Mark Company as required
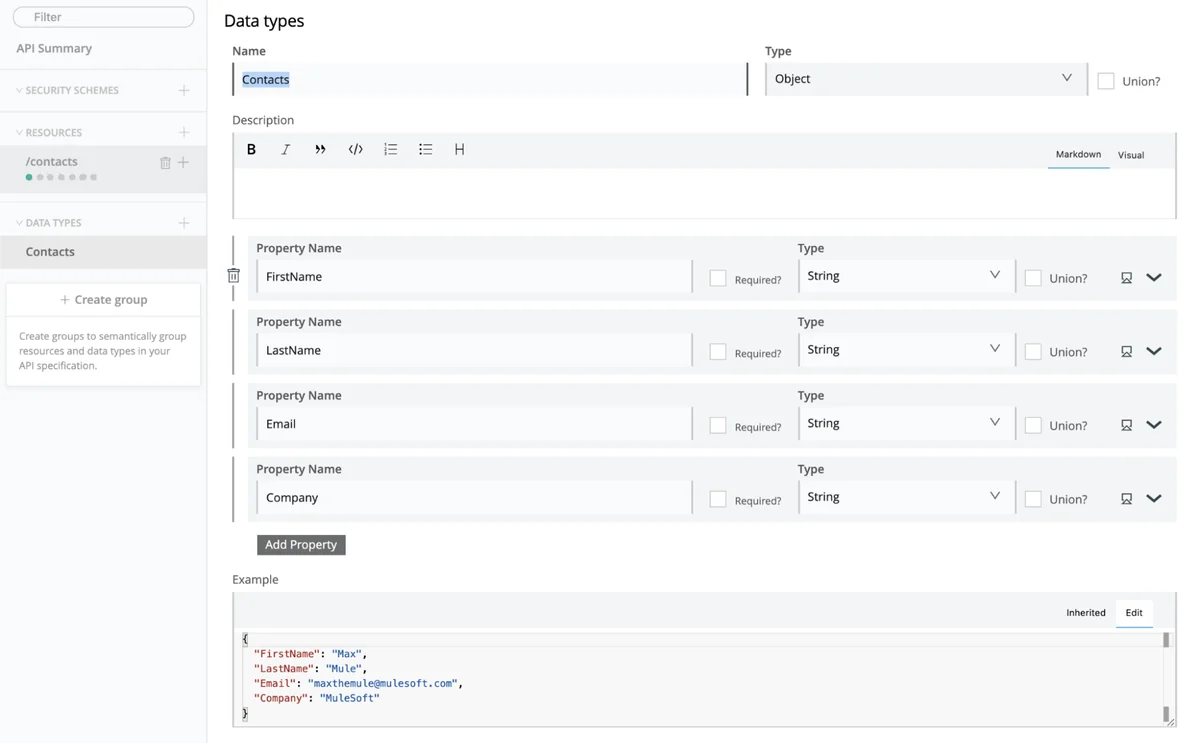Viewport: 1200px width, 743px height. [x=718, y=499]
